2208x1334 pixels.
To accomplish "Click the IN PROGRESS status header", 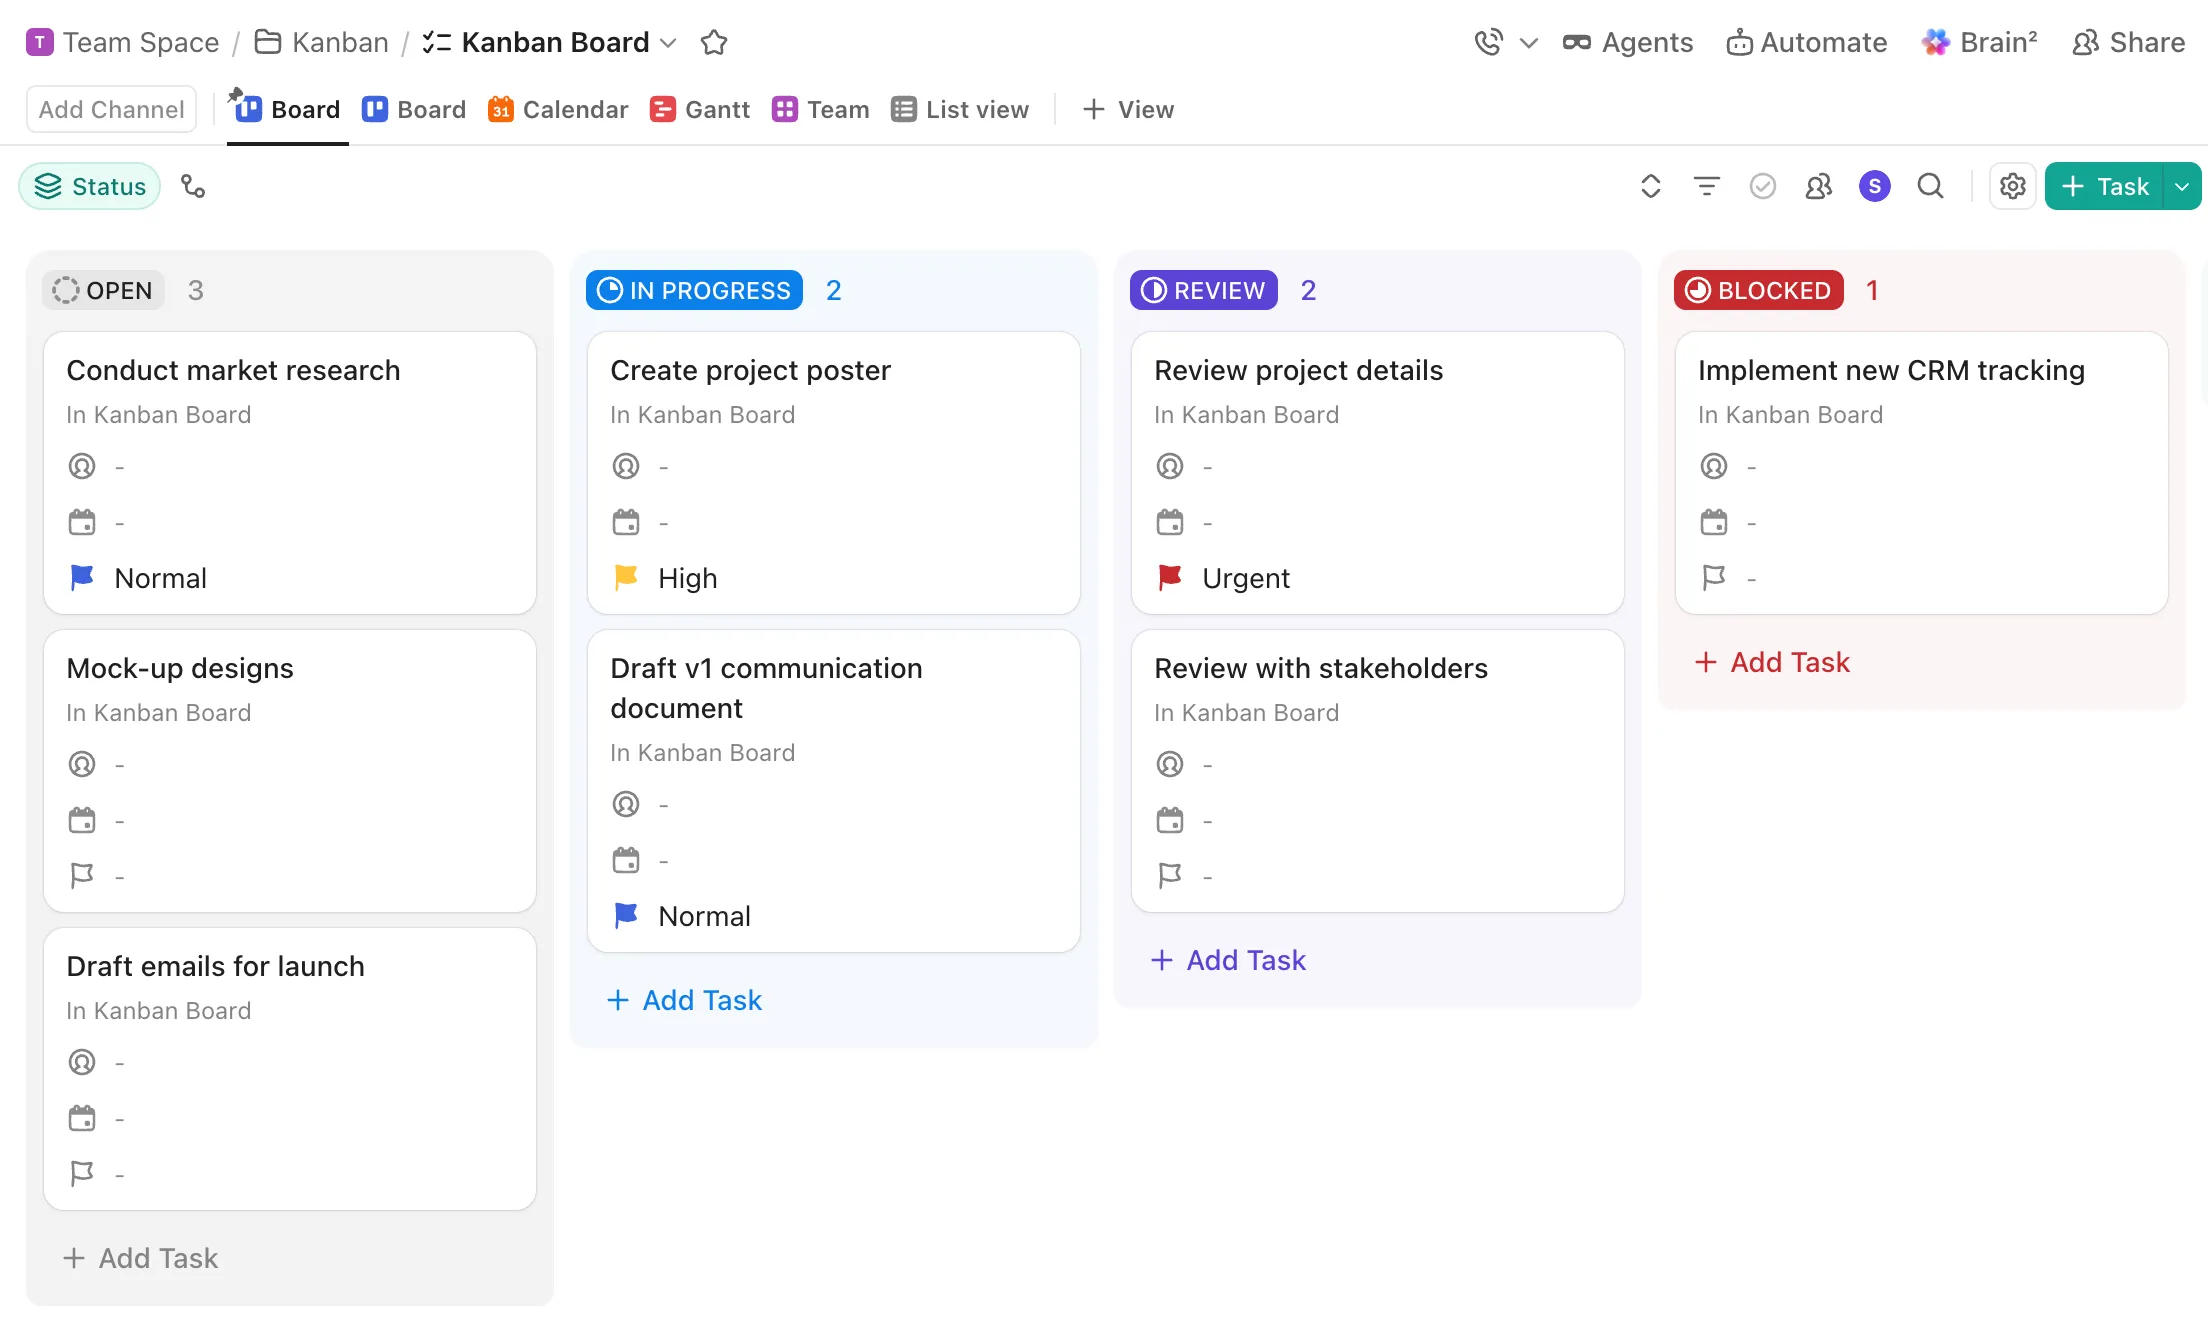I will coord(694,290).
